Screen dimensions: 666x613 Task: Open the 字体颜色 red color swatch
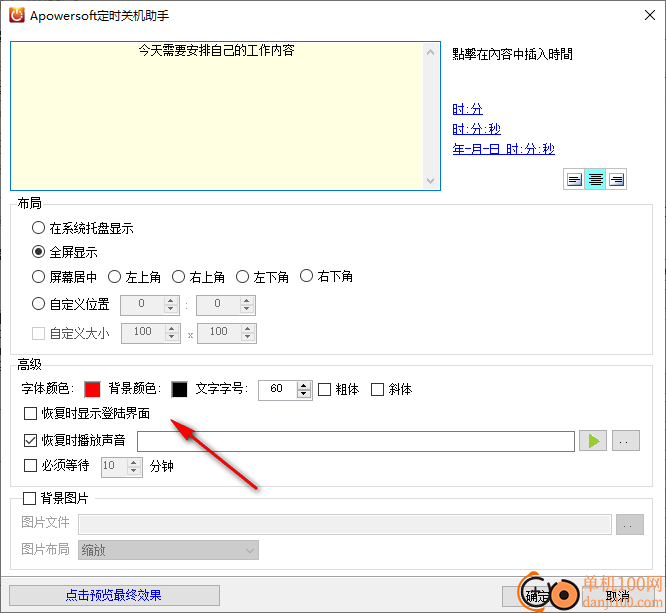click(92, 389)
